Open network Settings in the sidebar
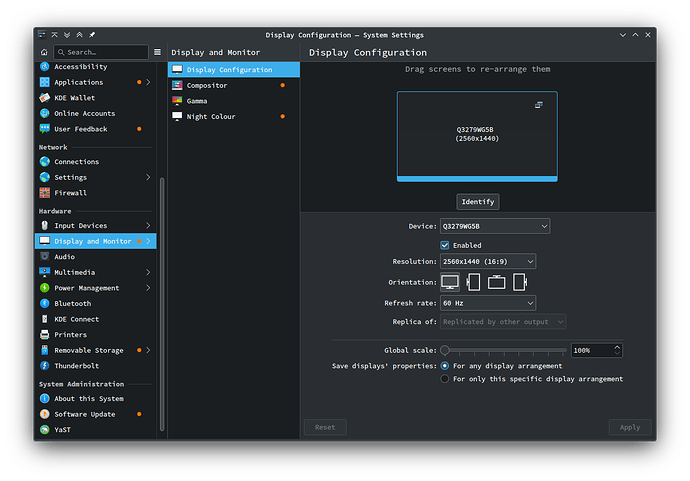Image resolution: width=690 pixels, height=481 pixels. 95,177
